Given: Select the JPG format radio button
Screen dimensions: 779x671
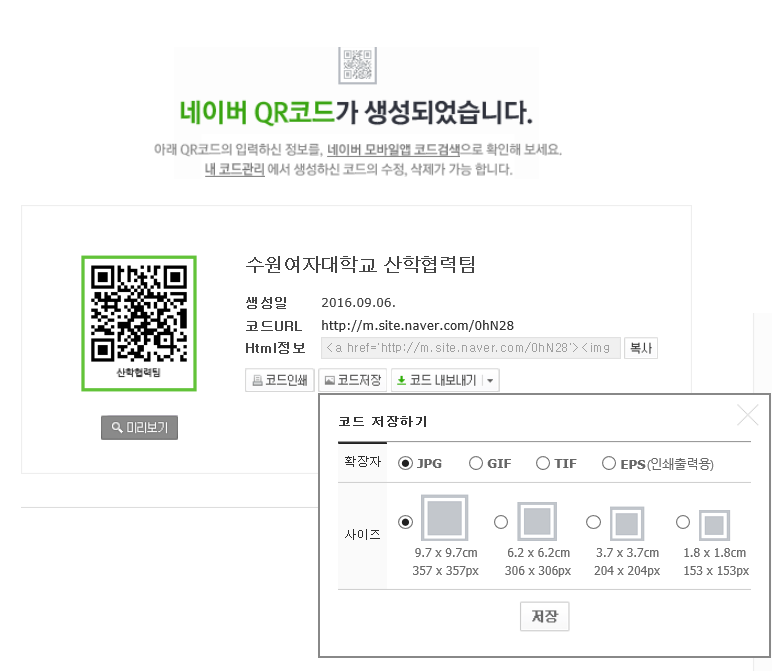Looking at the screenshot, I should [x=405, y=463].
